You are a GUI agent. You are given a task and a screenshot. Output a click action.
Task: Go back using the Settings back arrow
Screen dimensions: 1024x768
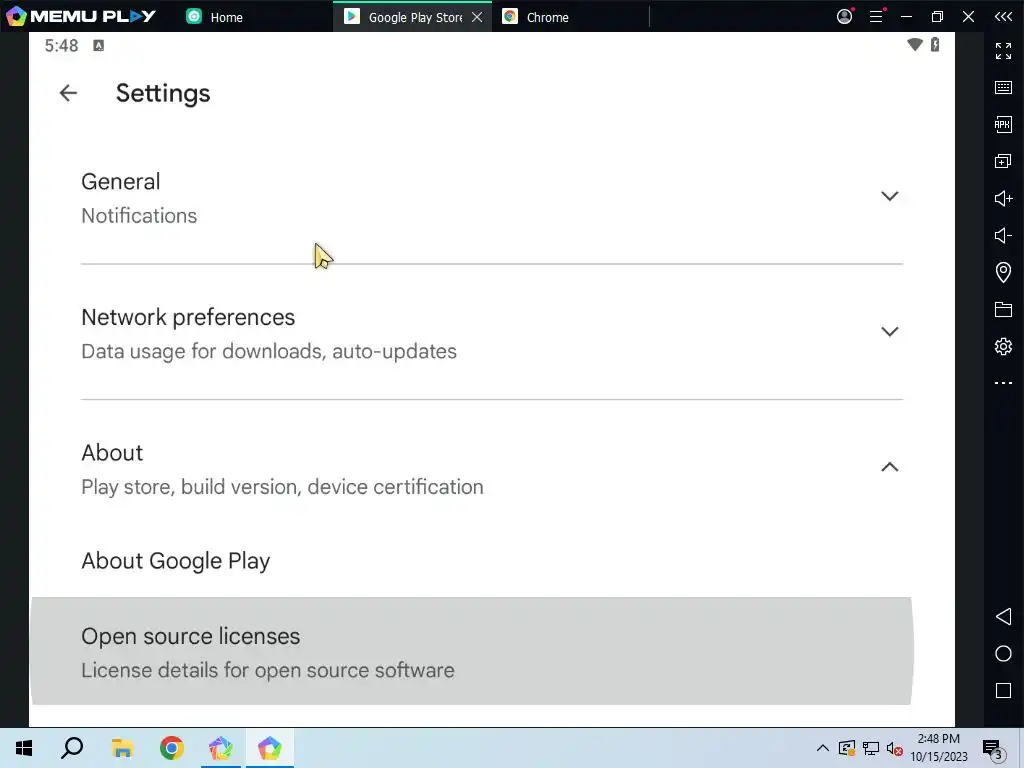click(68, 93)
